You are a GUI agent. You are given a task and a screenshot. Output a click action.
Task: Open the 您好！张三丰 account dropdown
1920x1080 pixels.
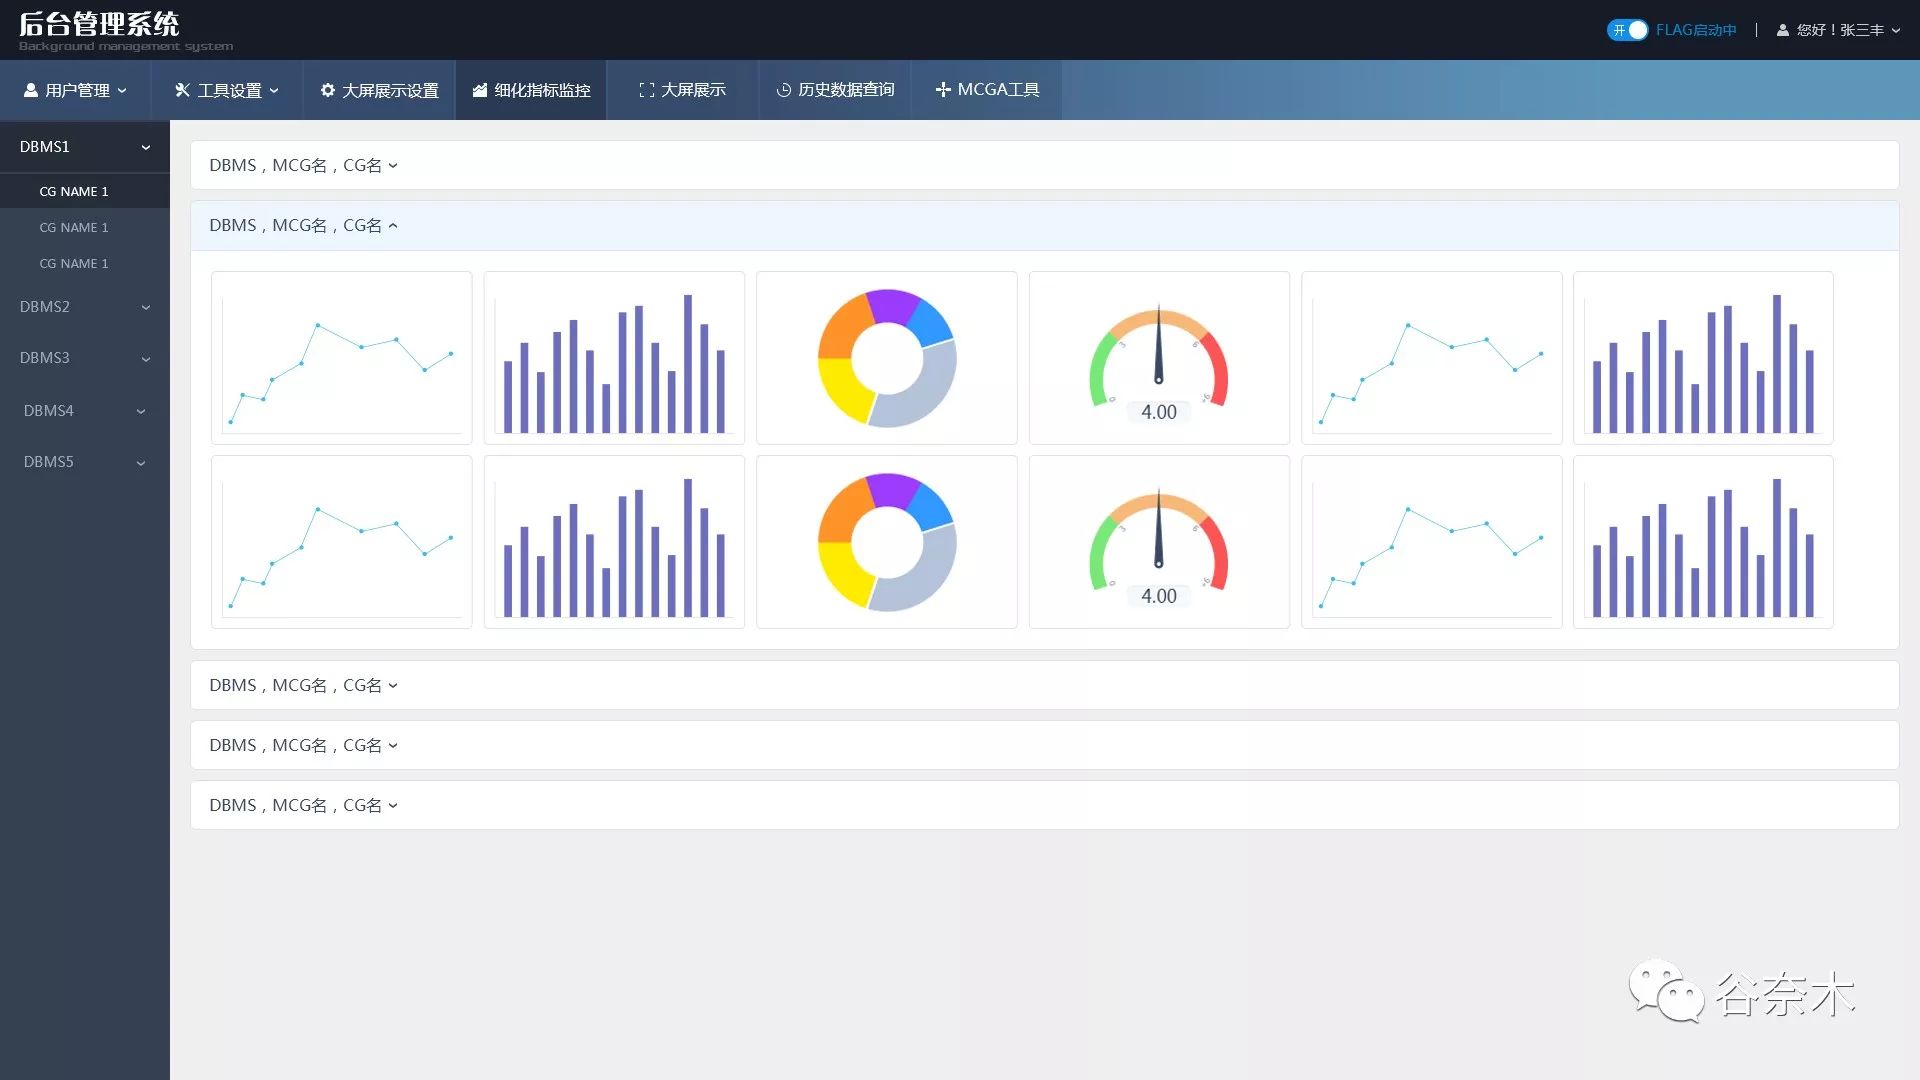click(1839, 30)
